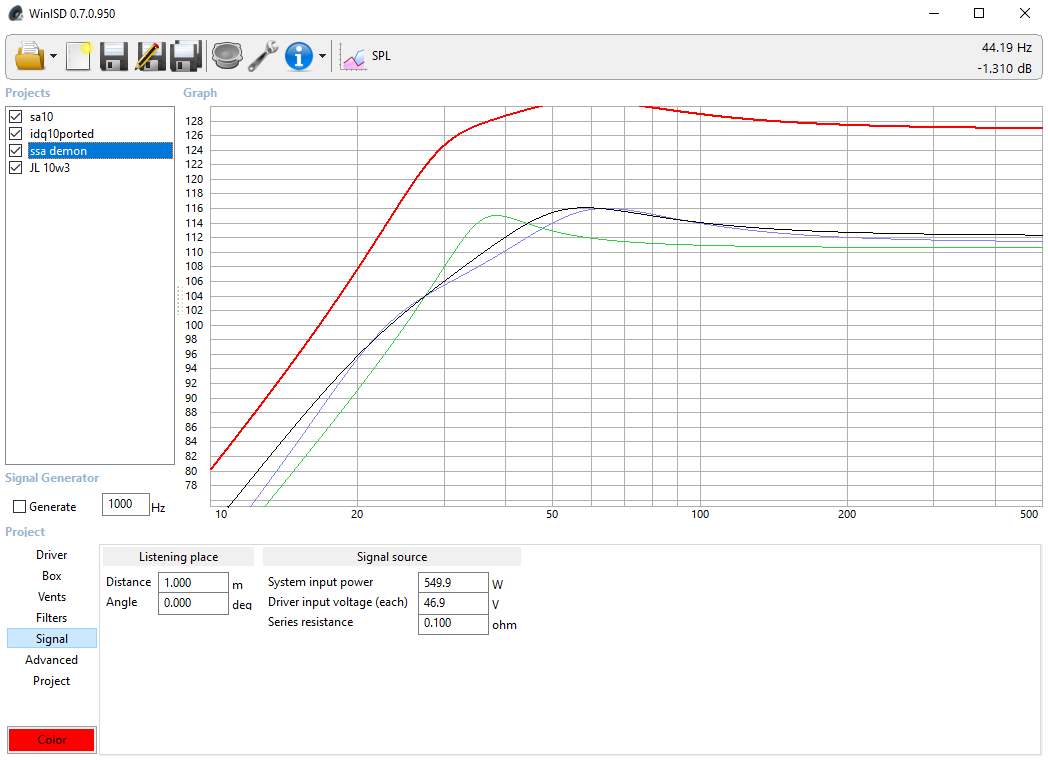Click the WinISD title bar app icon
1048x760 pixels.
[x=15, y=13]
